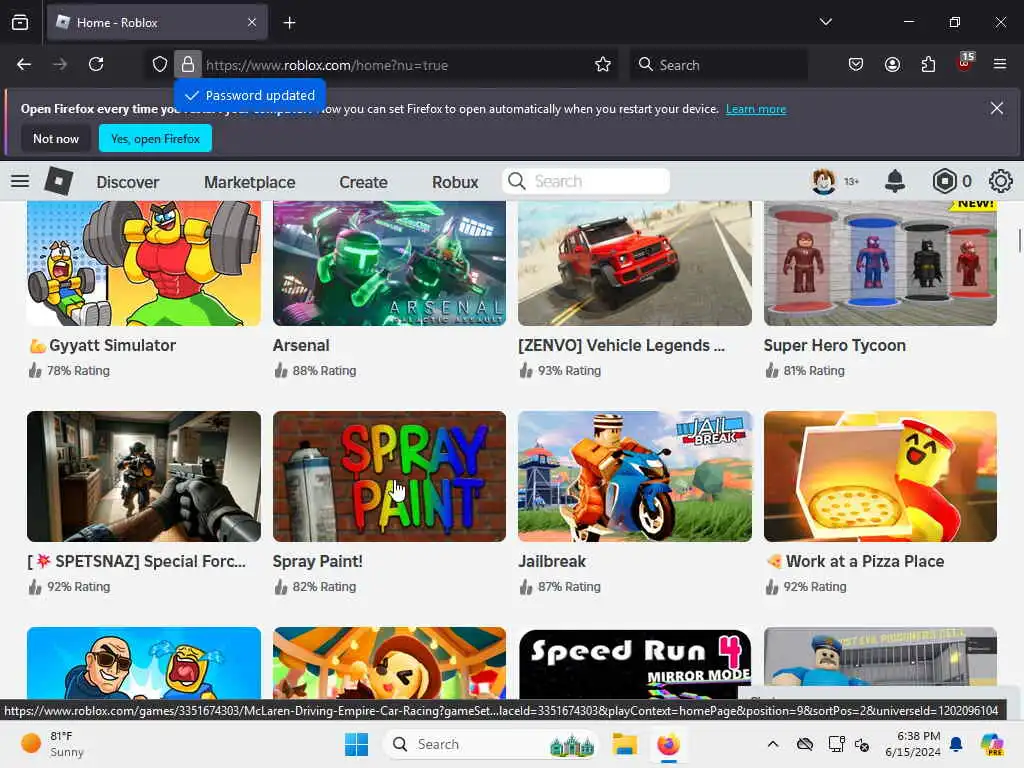
Task: Open the Speed Run 4 thumbnail
Action: [635, 663]
